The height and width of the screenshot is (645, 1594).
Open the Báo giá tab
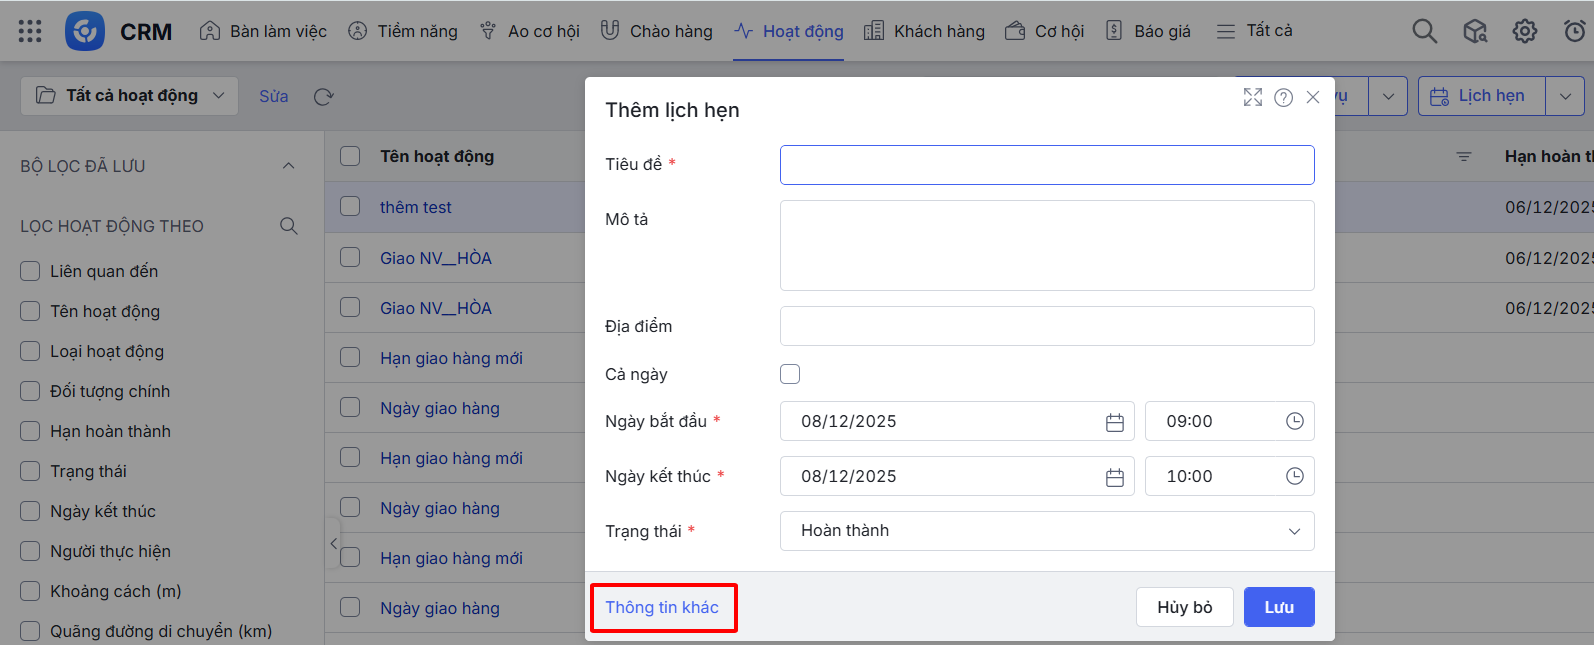(x=1148, y=31)
